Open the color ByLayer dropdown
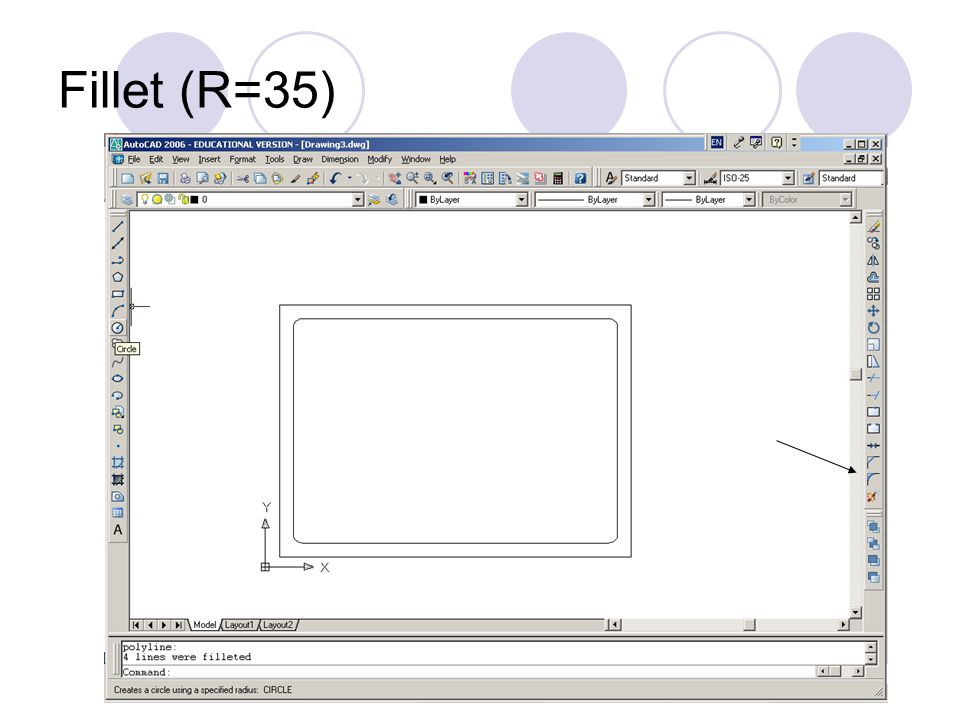This screenshot has height=720, width=960. click(522, 200)
